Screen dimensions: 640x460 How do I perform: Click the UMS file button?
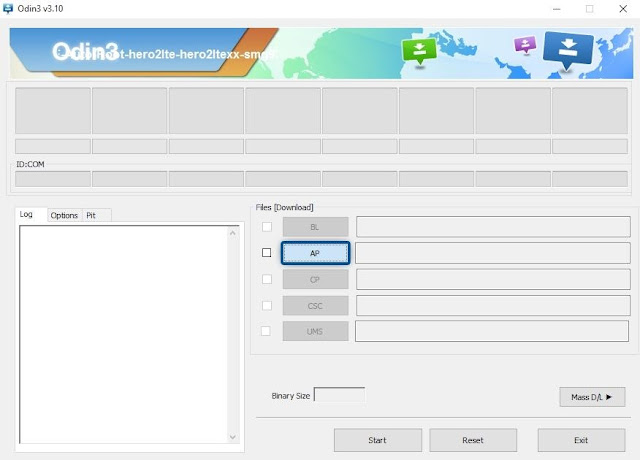click(x=316, y=331)
